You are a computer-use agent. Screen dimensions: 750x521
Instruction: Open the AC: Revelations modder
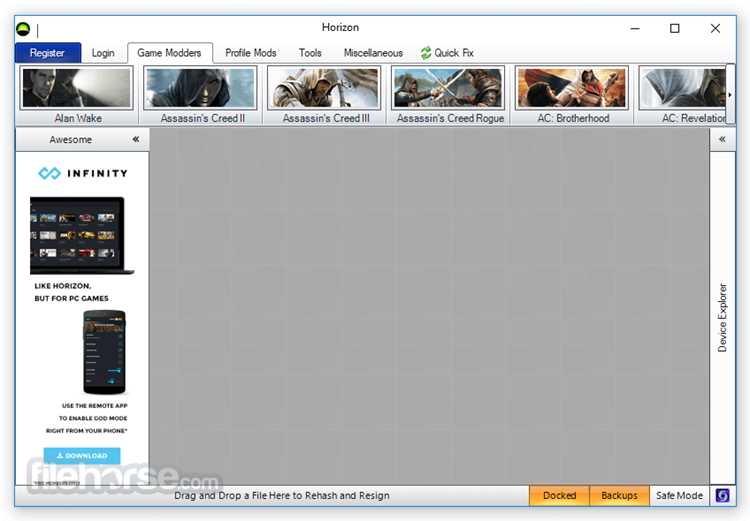[x=682, y=95]
